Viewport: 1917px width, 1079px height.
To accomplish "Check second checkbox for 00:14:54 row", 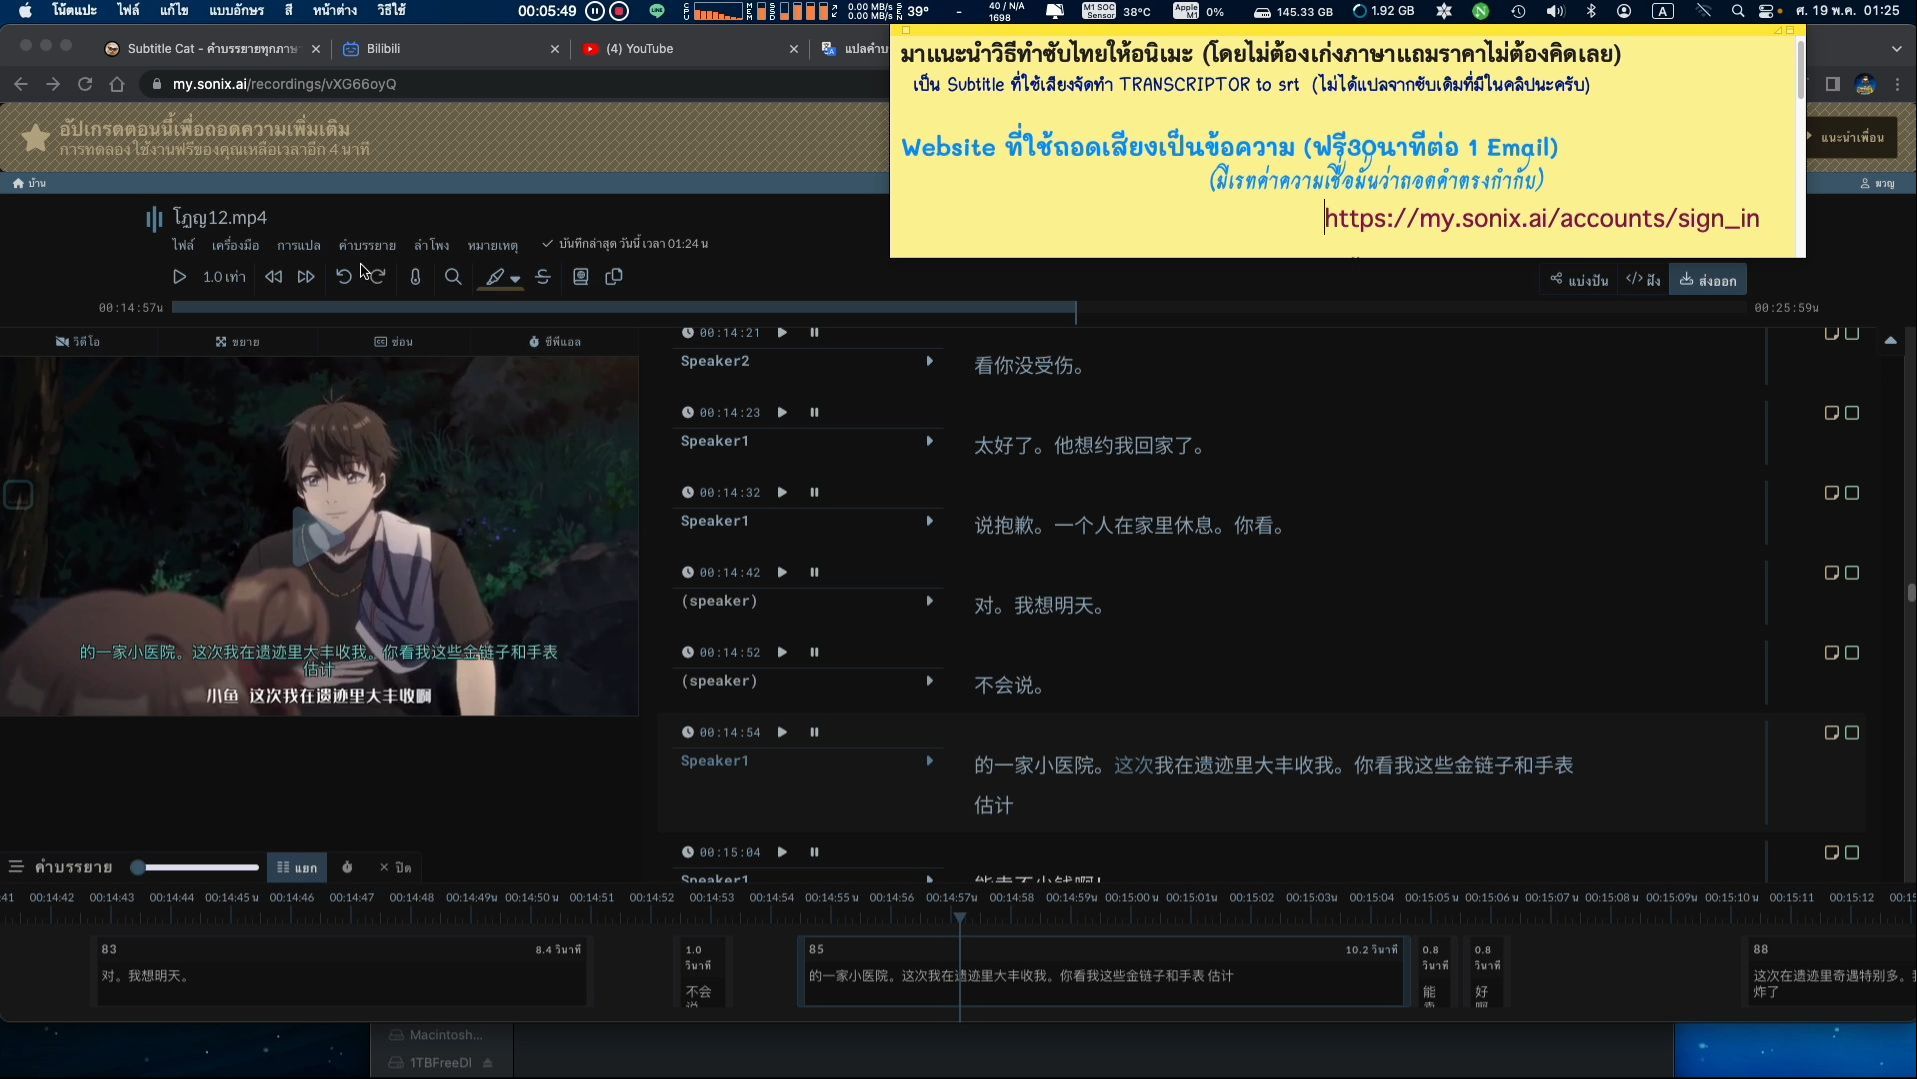I will tap(1852, 733).
